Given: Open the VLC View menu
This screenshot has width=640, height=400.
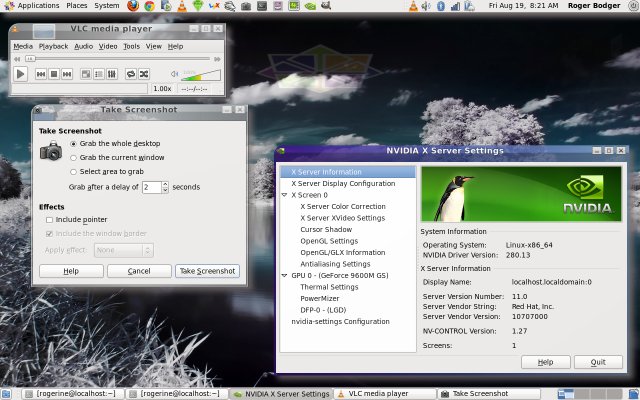Looking at the screenshot, I should [154, 46].
